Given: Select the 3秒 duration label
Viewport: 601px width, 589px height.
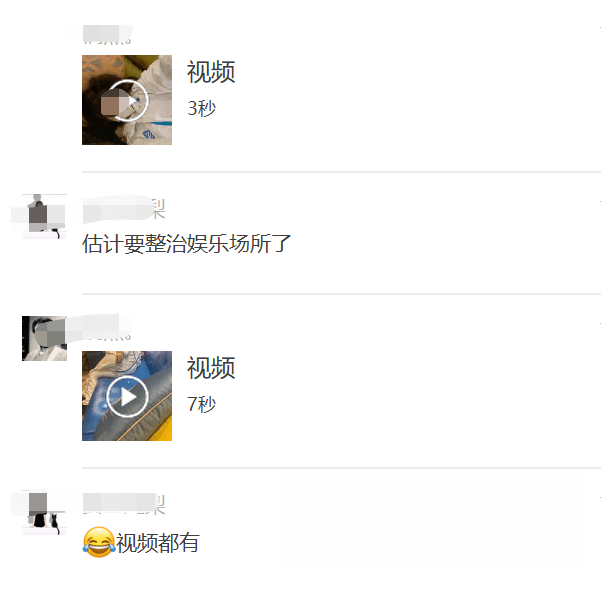Looking at the screenshot, I should [x=202, y=108].
